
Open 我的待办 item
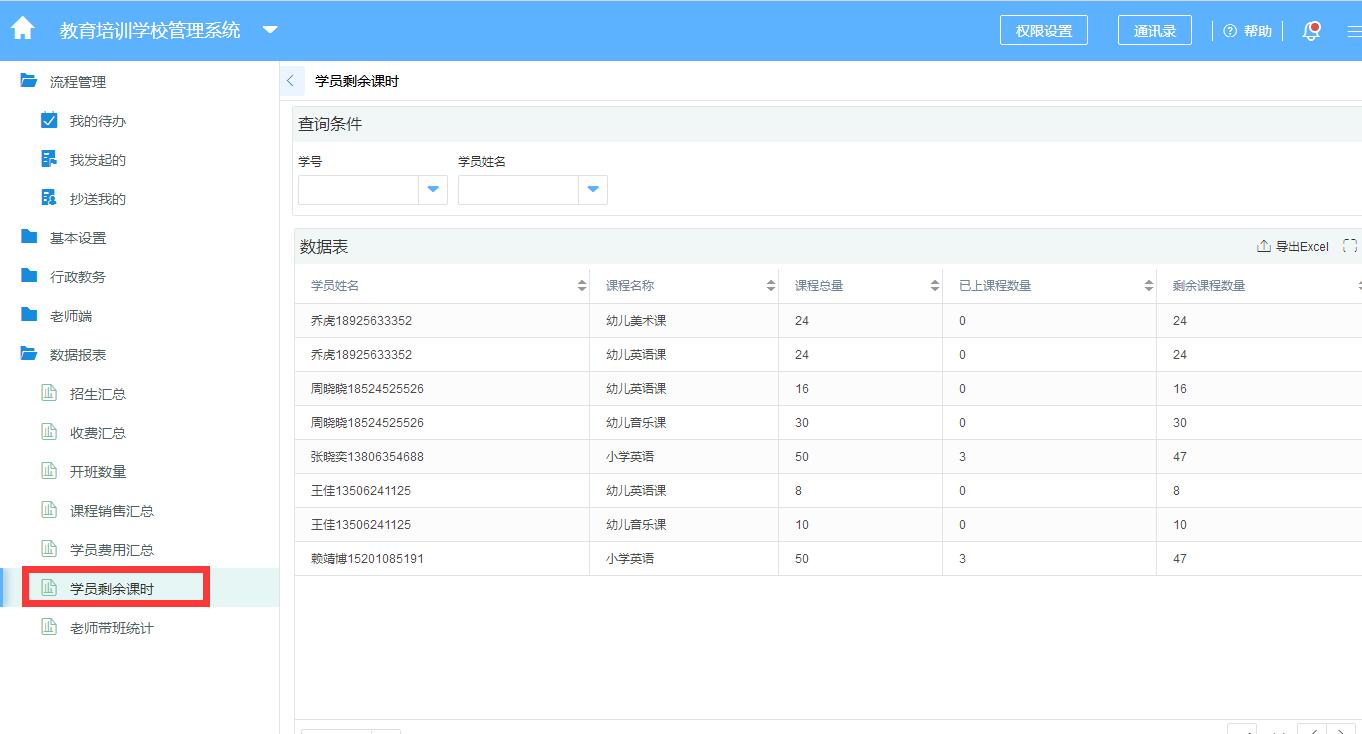[98, 121]
